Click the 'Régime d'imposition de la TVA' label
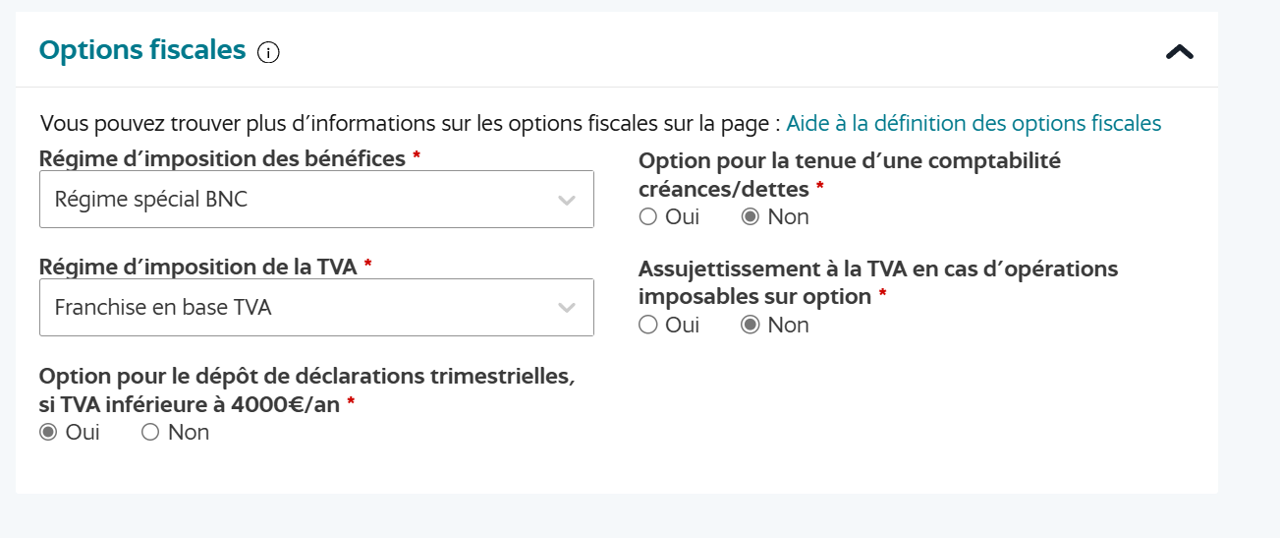Image resolution: width=1280 pixels, height=538 pixels. coord(198,266)
